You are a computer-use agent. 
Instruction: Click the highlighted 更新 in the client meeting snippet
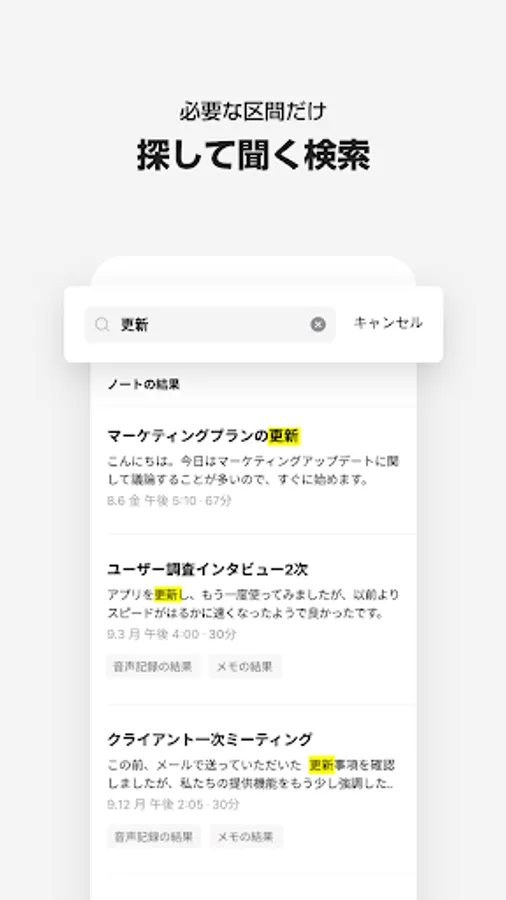click(x=321, y=765)
